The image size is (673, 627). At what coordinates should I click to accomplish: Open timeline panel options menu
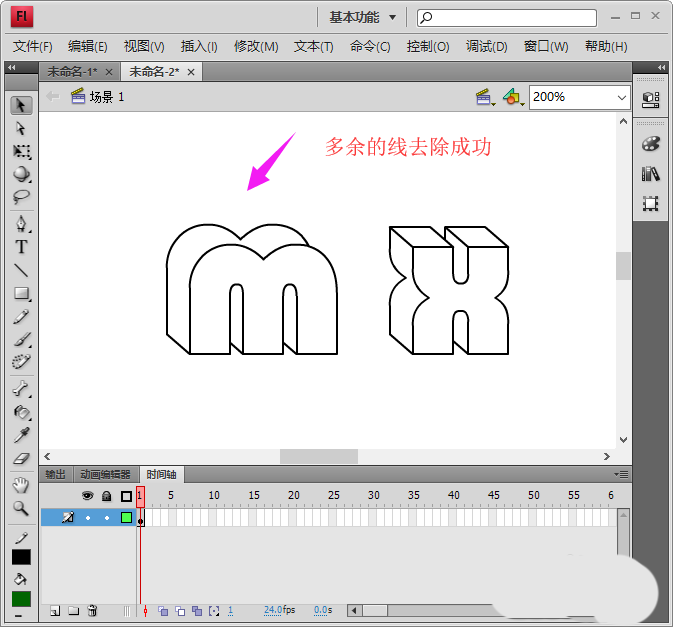click(x=621, y=474)
